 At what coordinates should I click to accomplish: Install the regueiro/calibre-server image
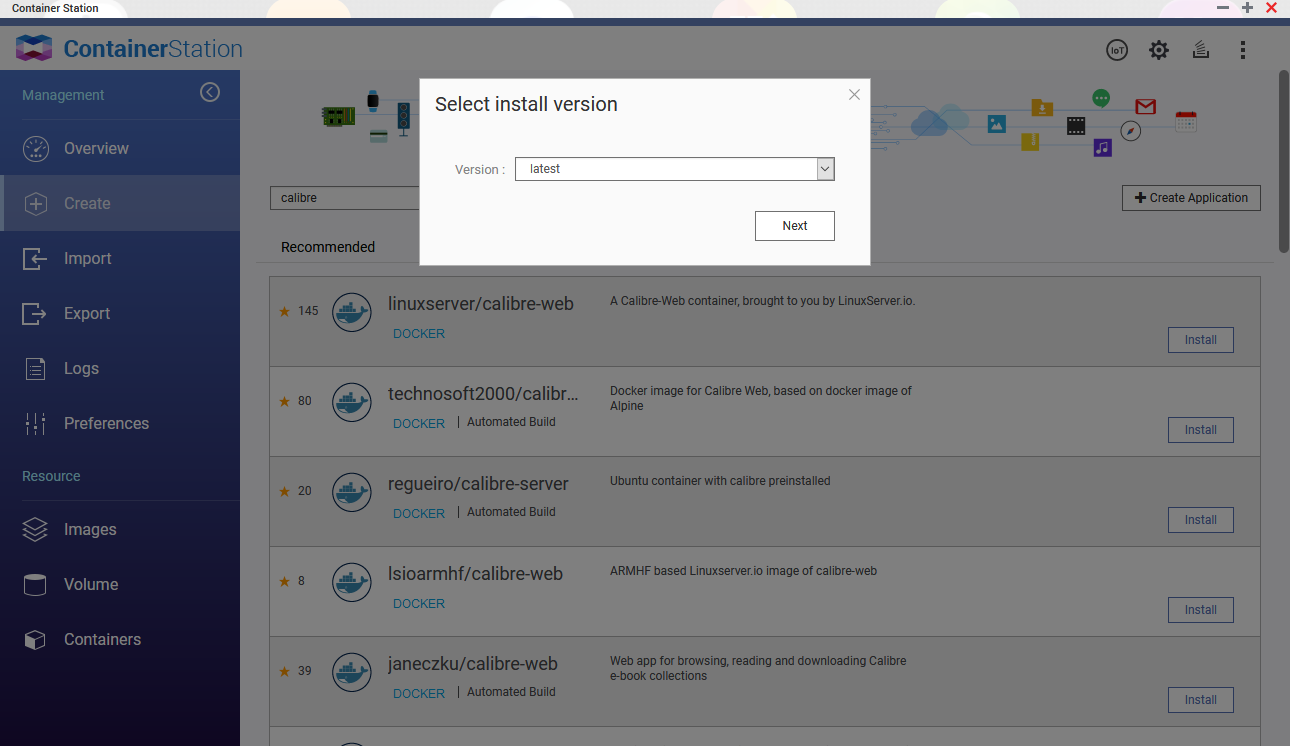[1200, 520]
